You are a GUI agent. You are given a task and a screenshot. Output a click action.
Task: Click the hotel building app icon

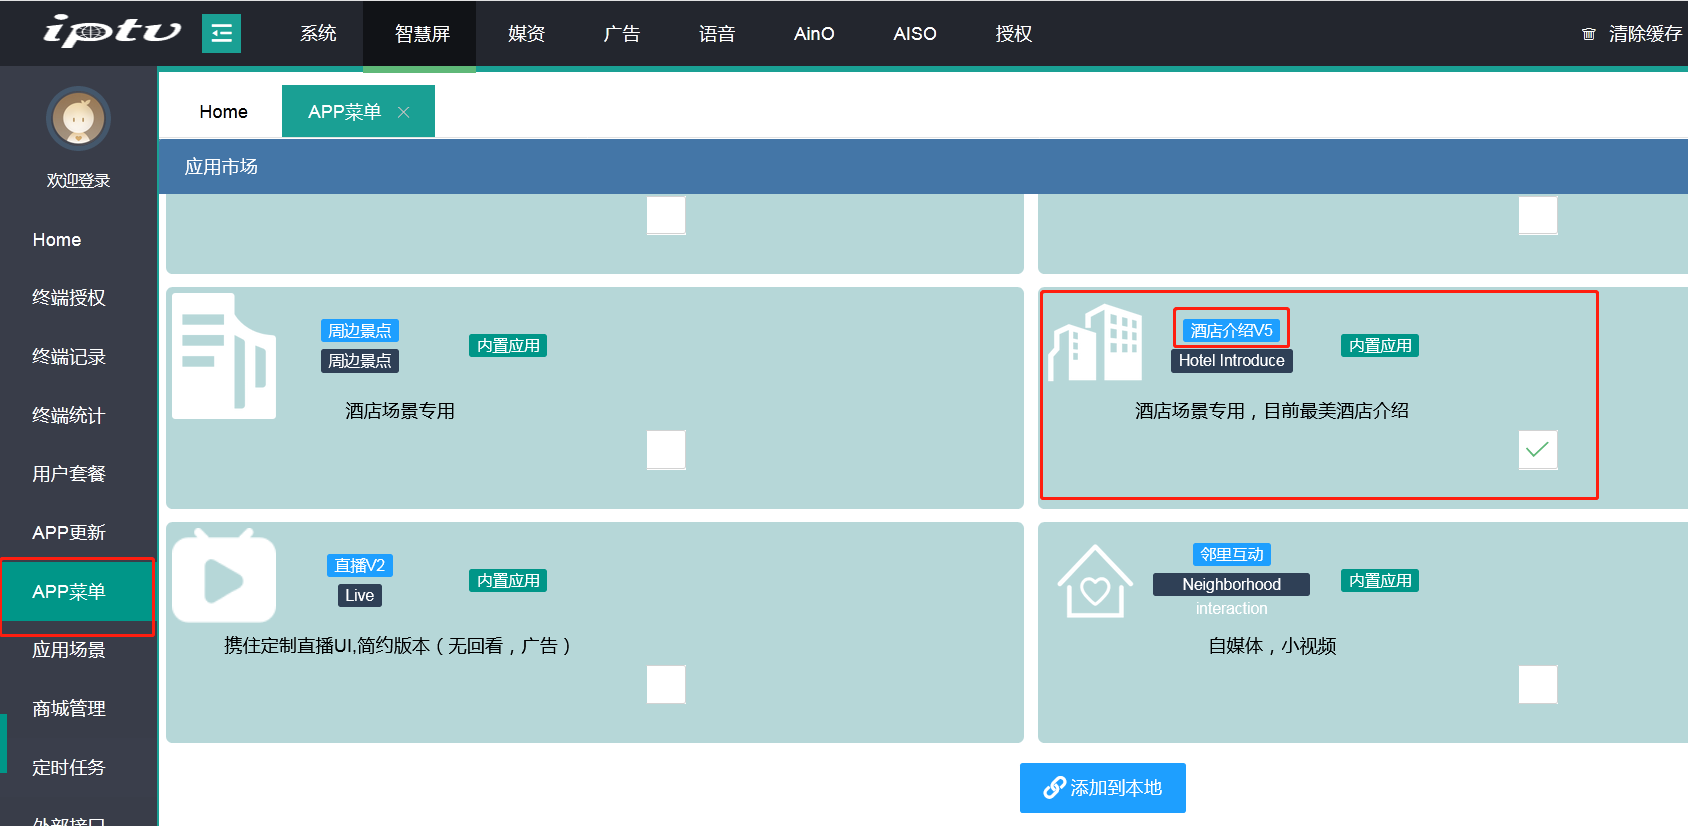(x=1095, y=343)
